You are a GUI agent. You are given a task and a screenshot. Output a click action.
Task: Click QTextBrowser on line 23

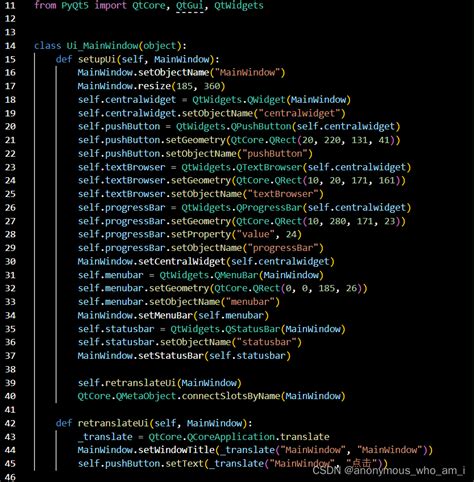tap(269, 167)
